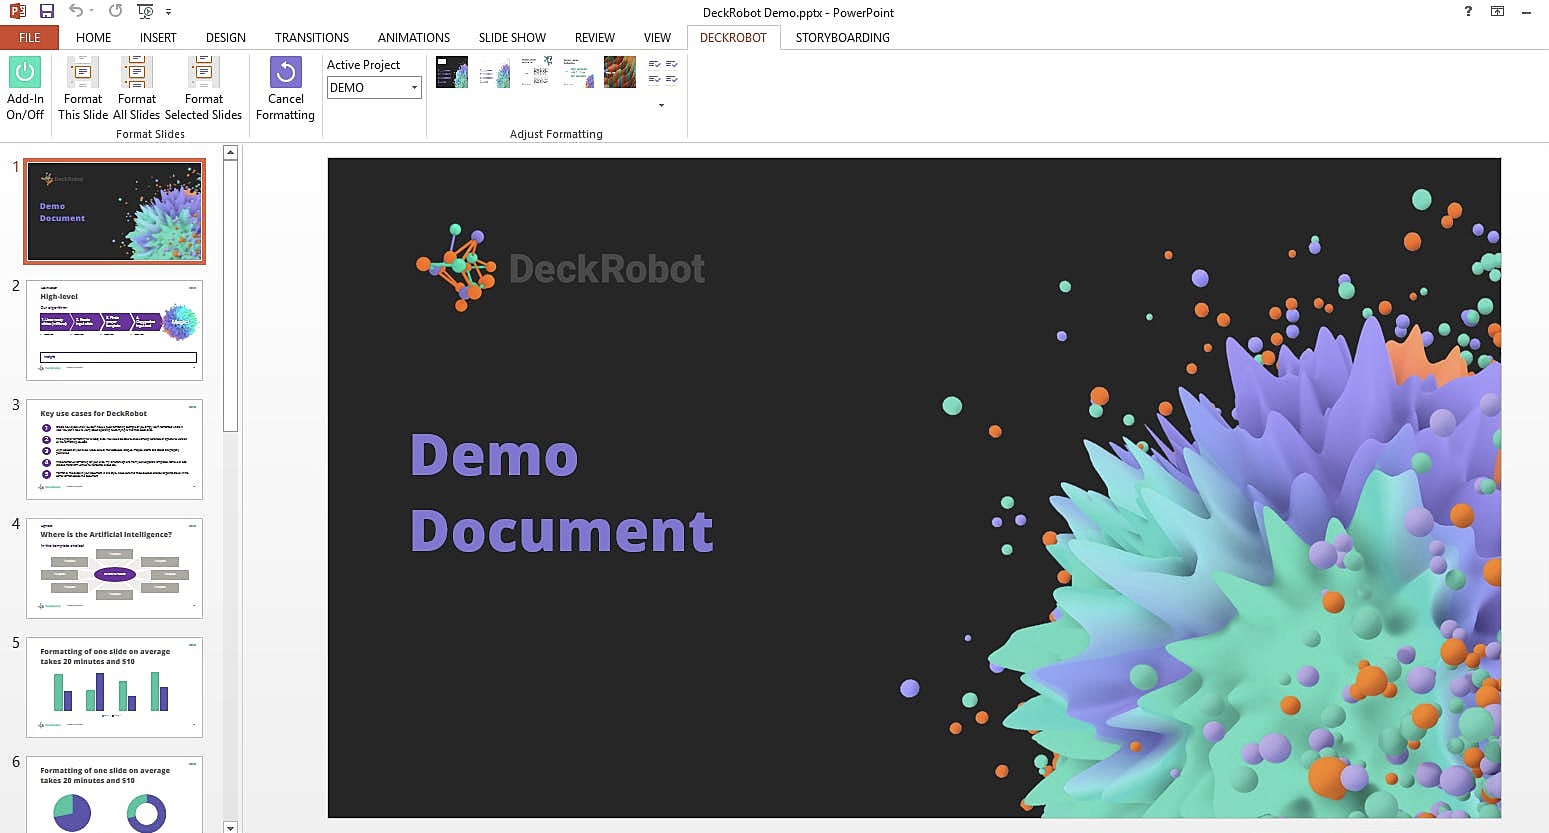
Task: Switch to the SLIDE SHOW tab
Action: point(512,38)
